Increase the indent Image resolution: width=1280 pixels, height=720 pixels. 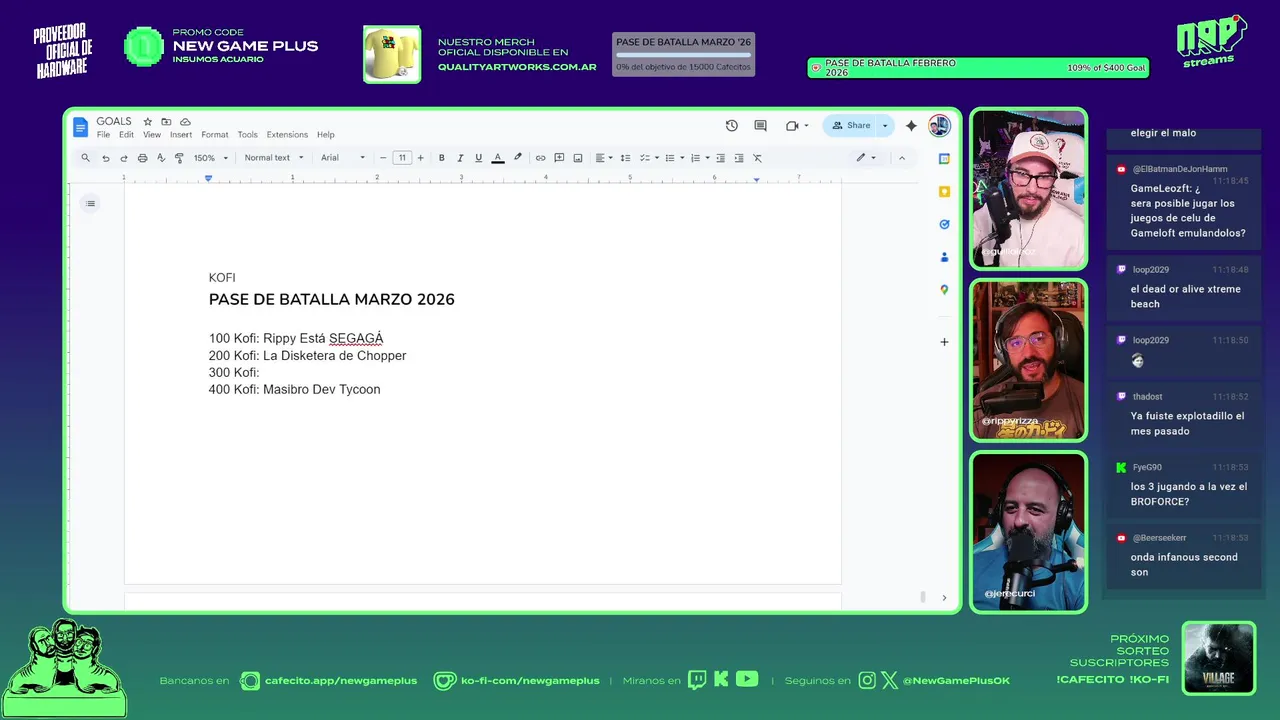(739, 158)
